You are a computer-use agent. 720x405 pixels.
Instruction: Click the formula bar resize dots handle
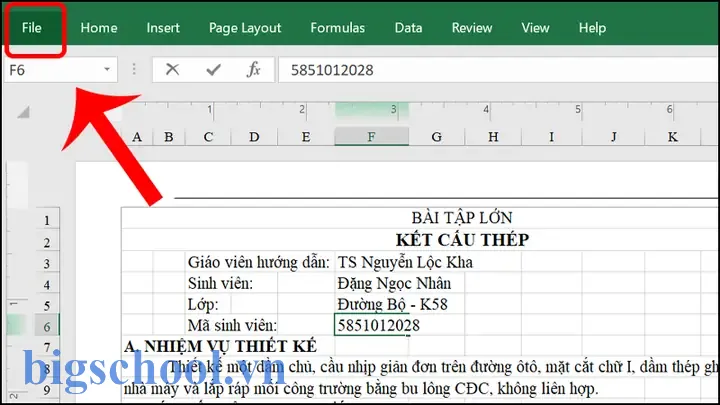point(134,70)
